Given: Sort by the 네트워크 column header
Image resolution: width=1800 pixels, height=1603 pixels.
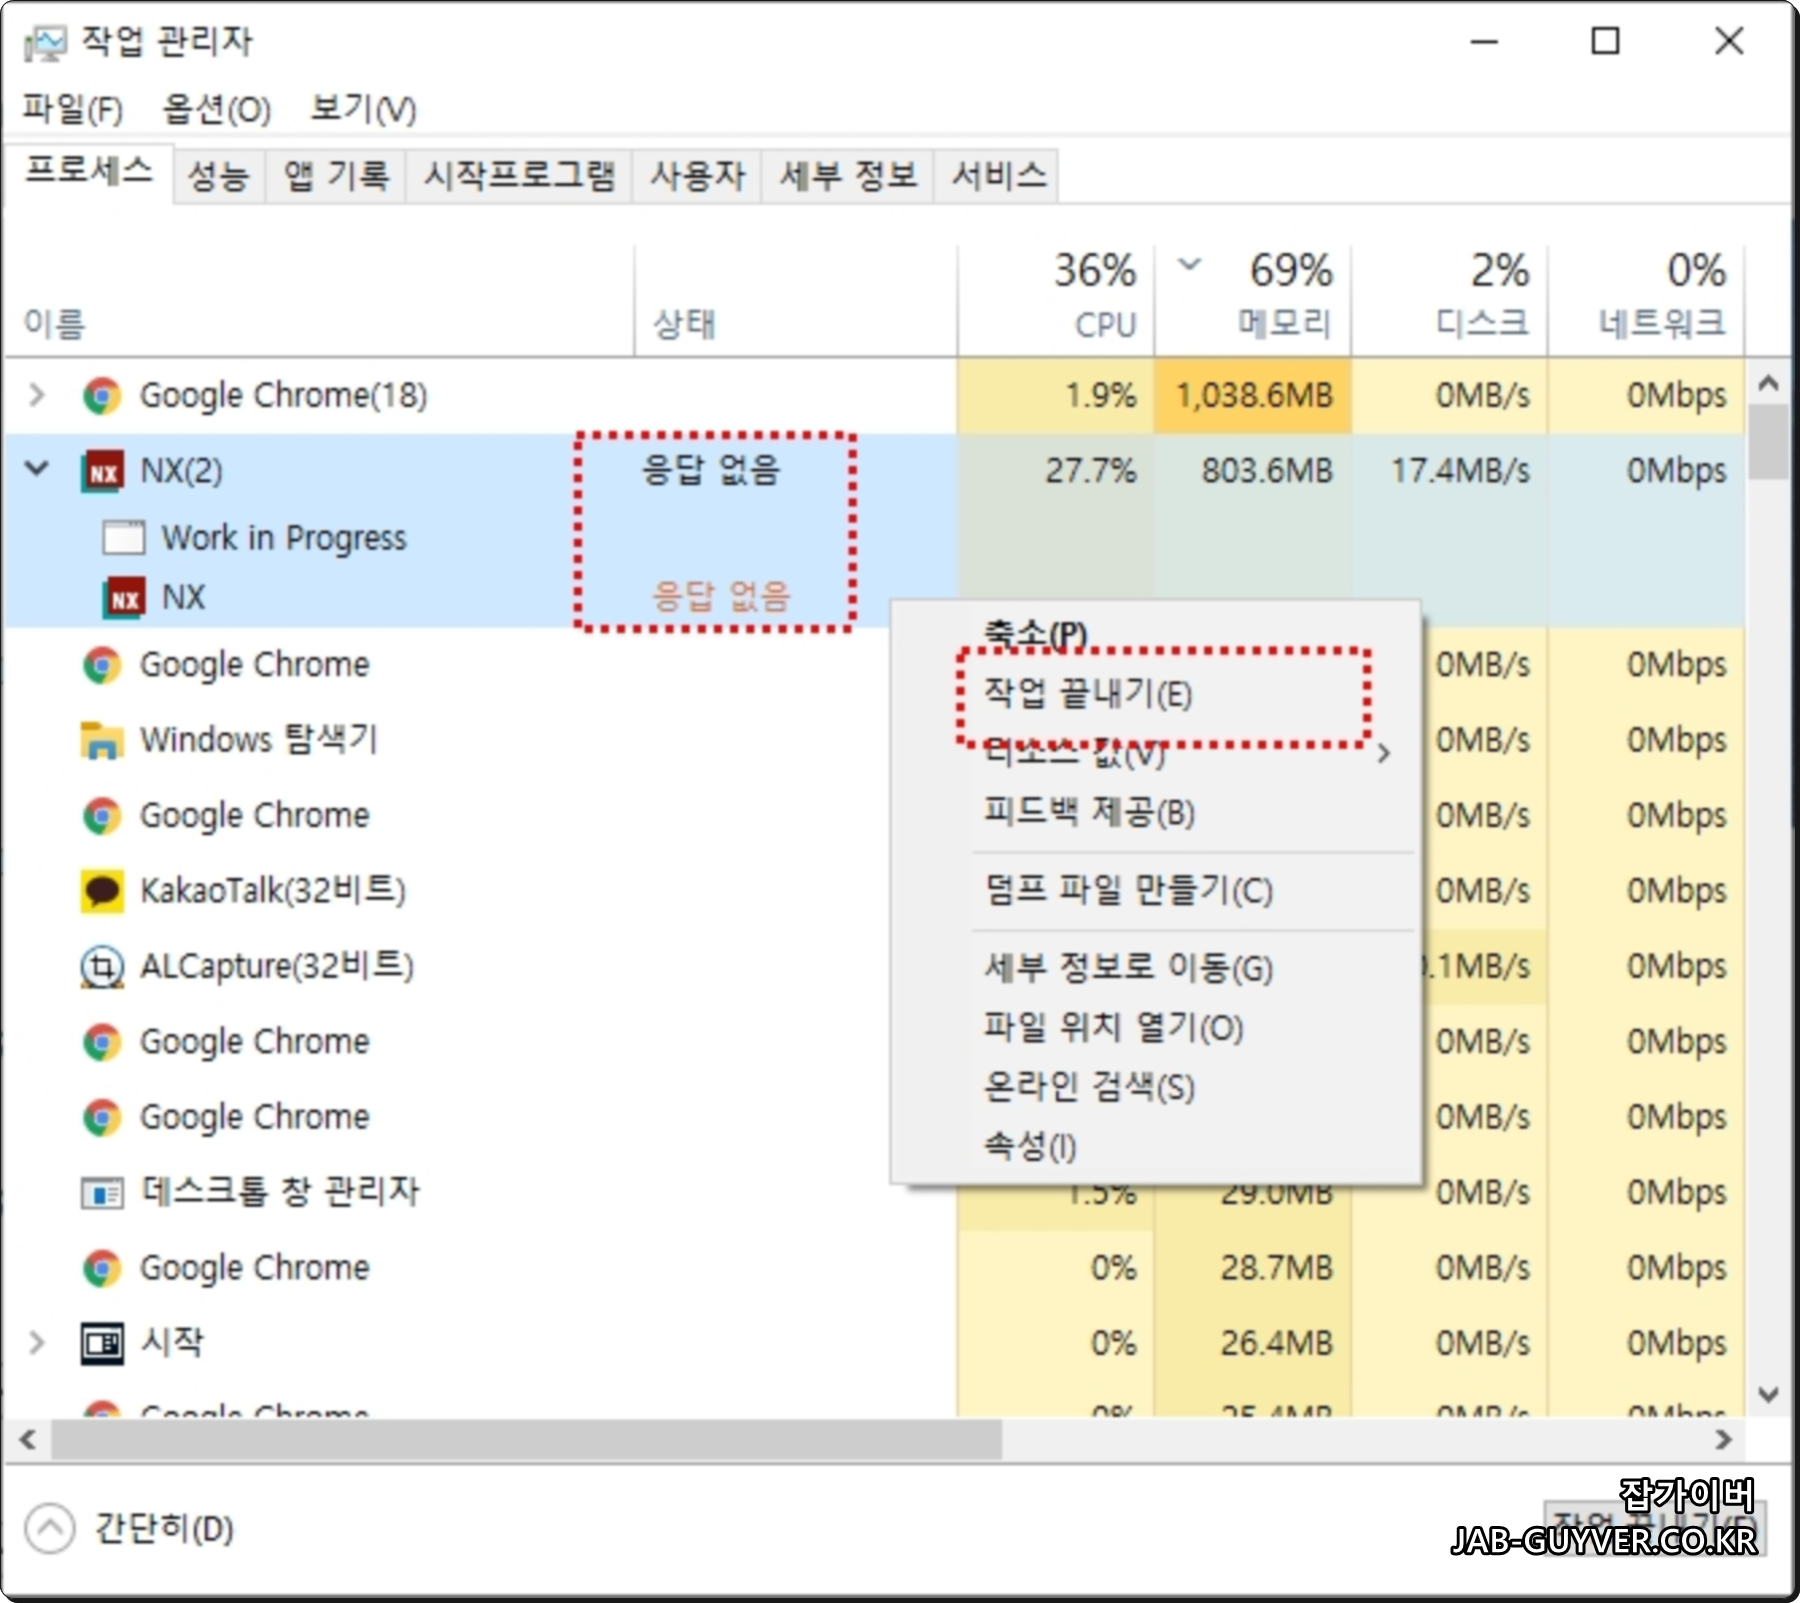Looking at the screenshot, I should (x=1647, y=298).
